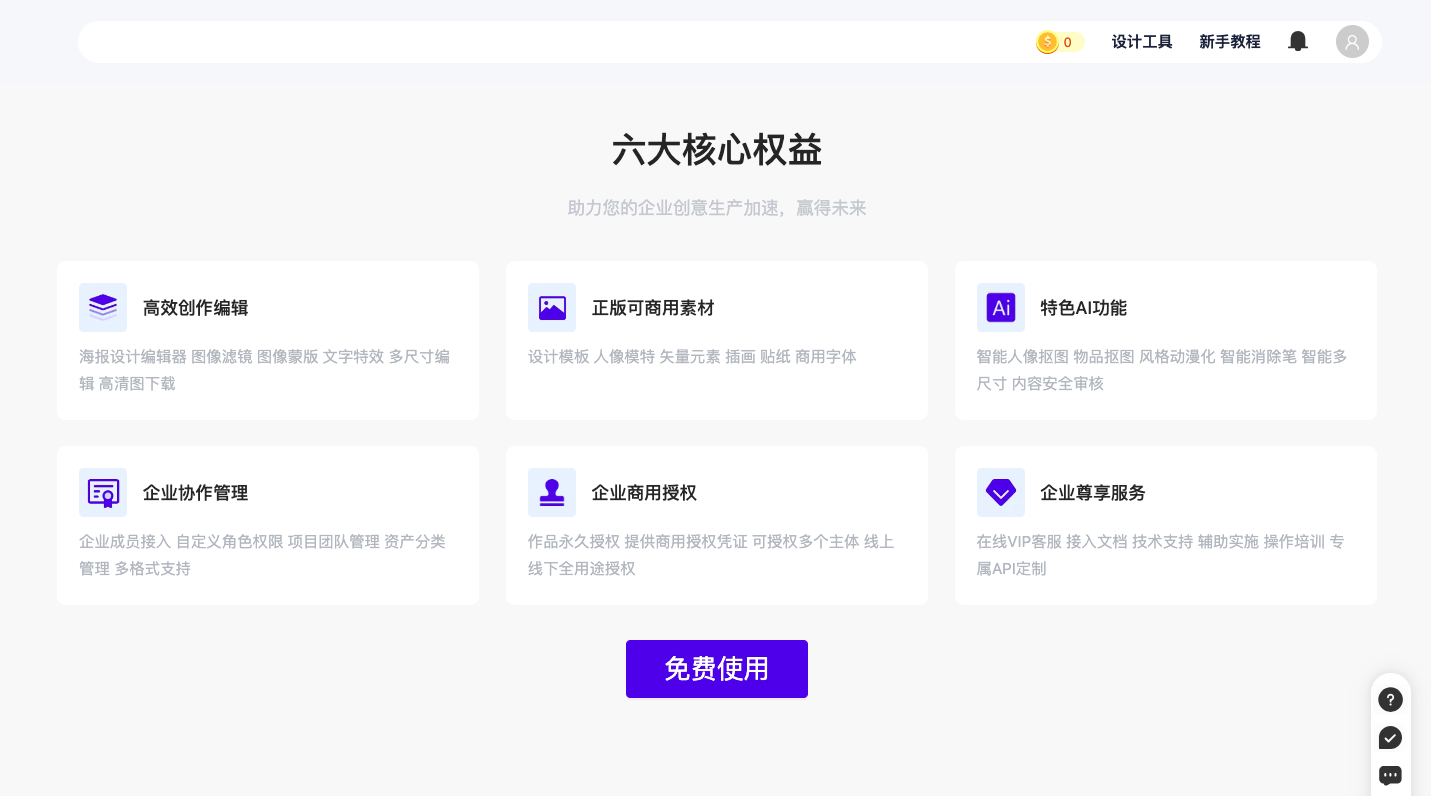The width and height of the screenshot is (1431, 796).
Task: Click the search input field at the top
Action: (x=500, y=42)
